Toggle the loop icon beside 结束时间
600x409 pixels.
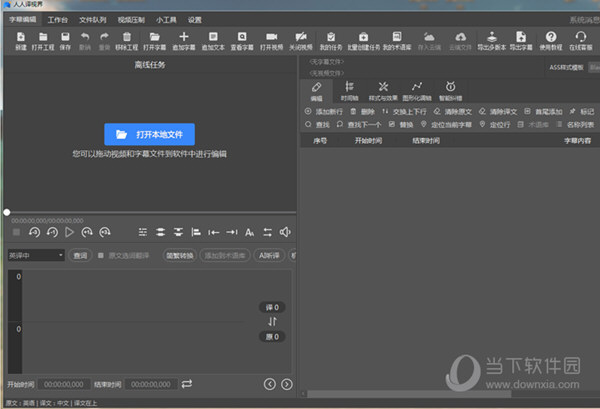187,384
